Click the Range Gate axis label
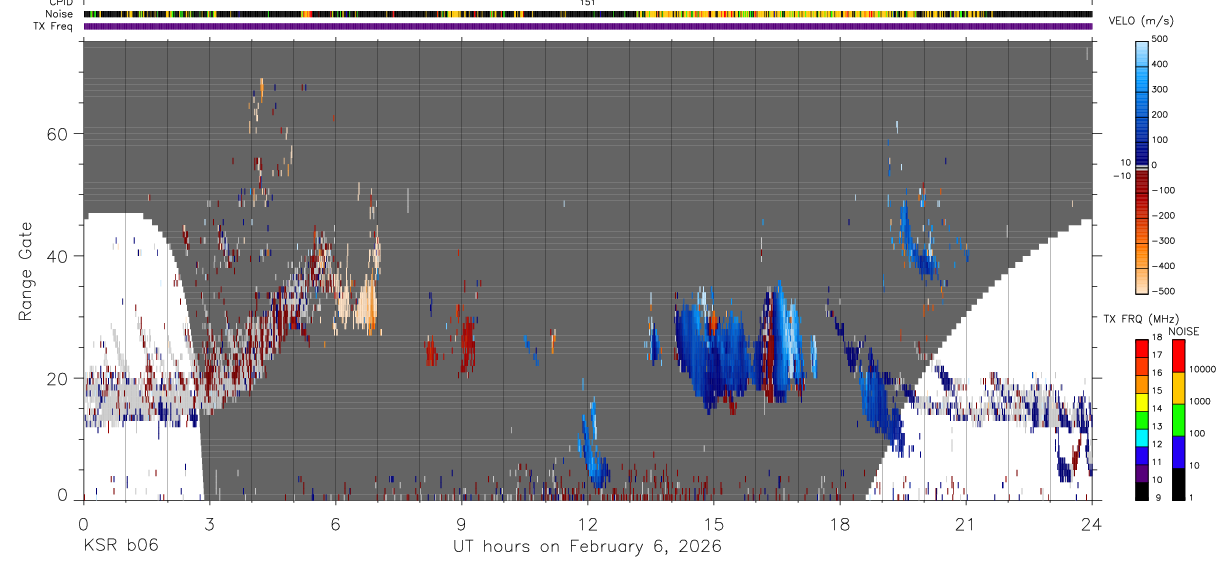Screen dimensions: 1228x567 click(x=26, y=271)
